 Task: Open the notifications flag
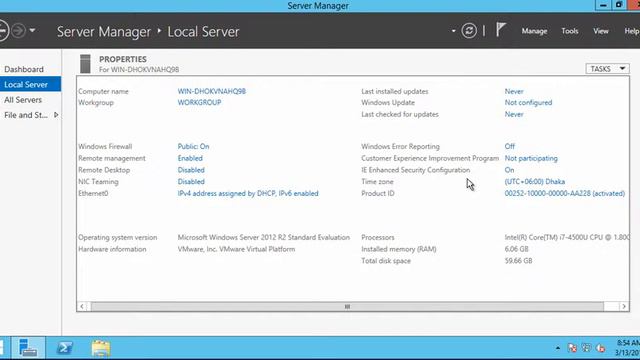click(501, 29)
